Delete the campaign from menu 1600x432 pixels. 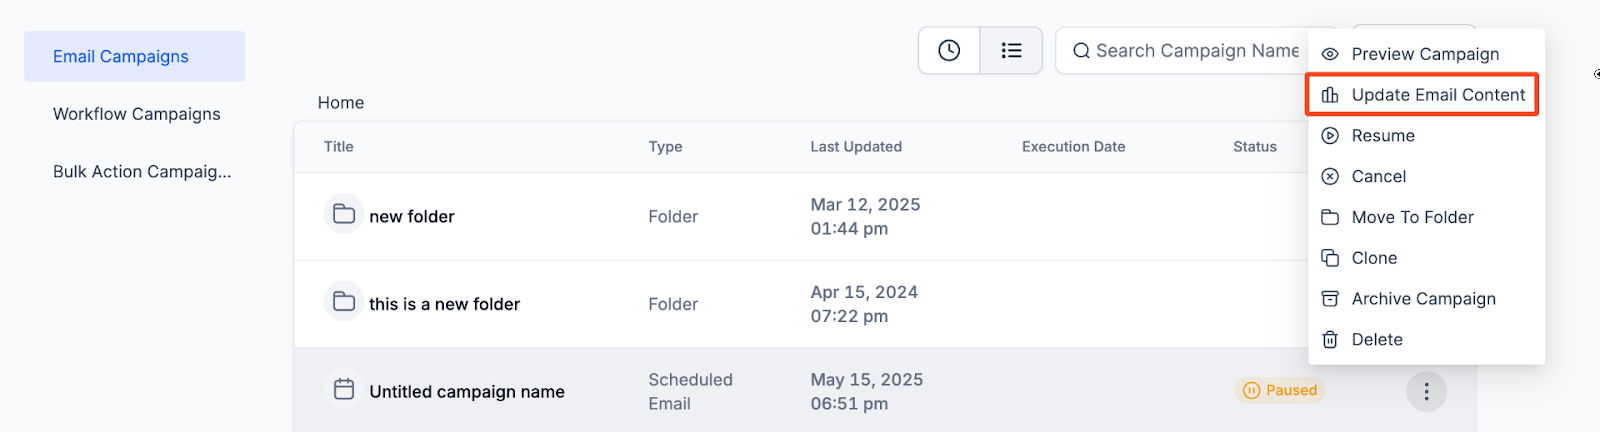[1376, 340]
